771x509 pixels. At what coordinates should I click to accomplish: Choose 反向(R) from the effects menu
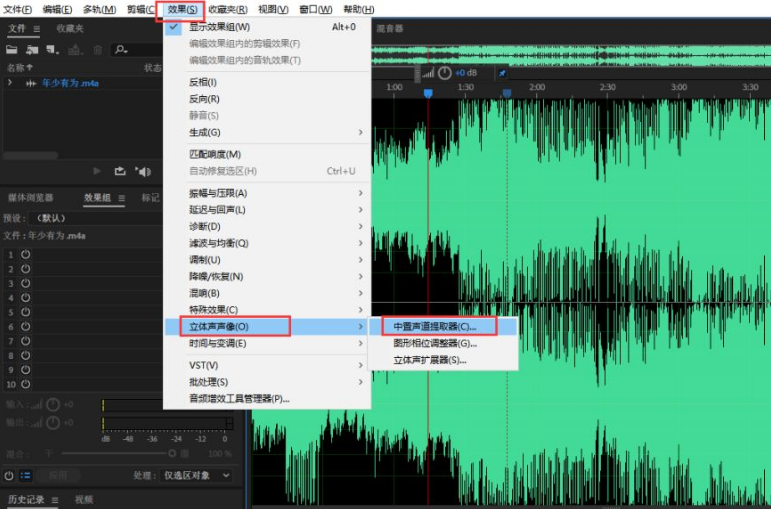coord(267,99)
